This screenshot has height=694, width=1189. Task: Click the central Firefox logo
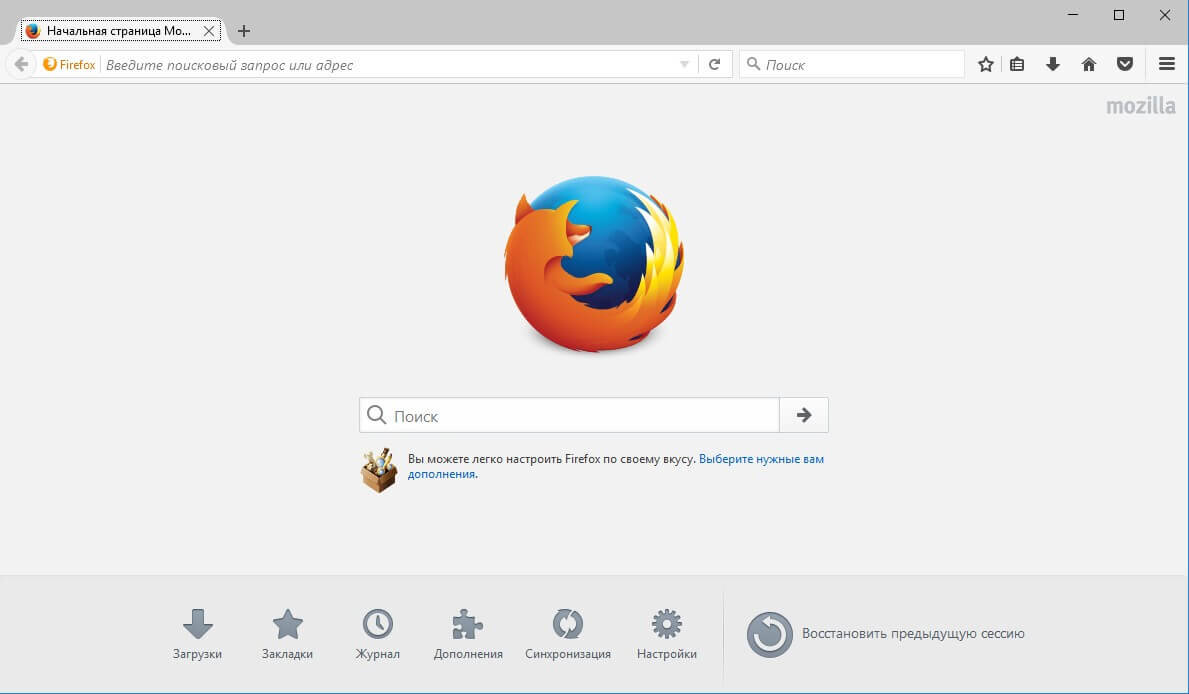(x=594, y=264)
